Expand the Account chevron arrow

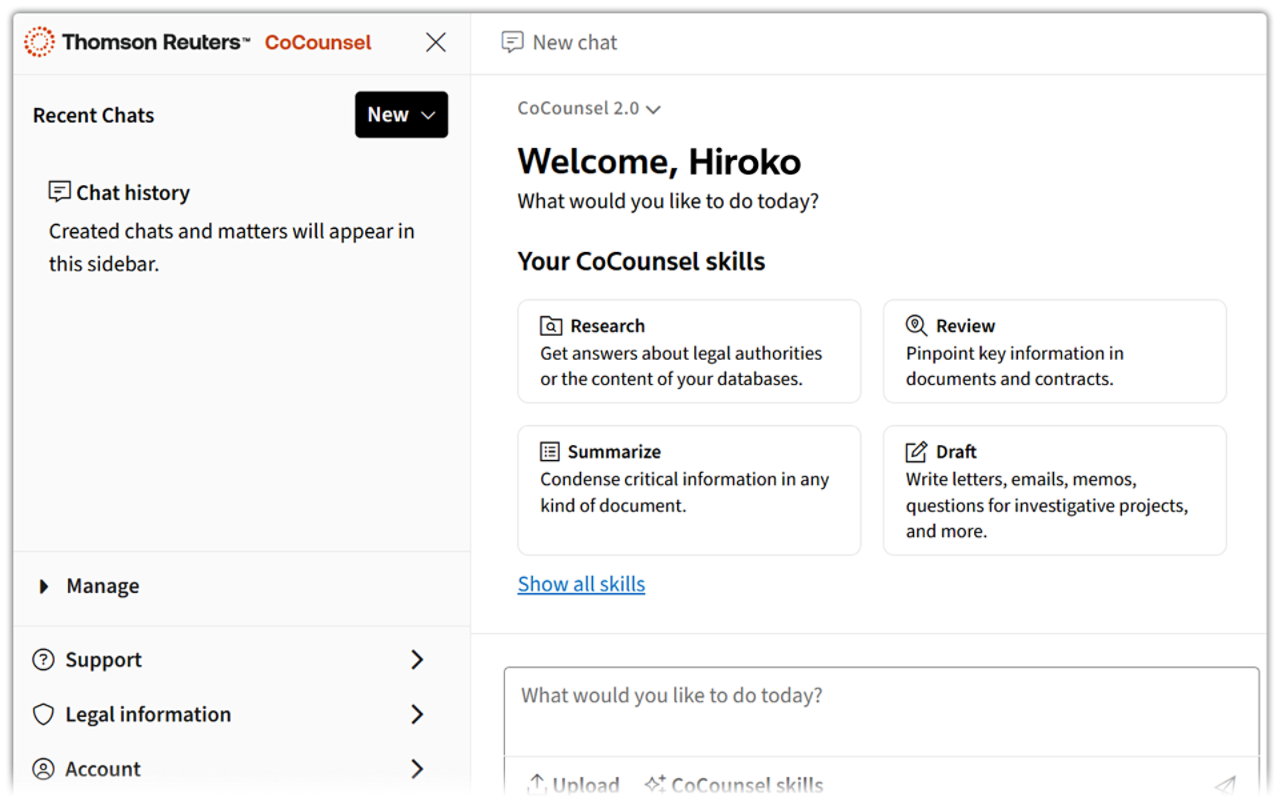(417, 769)
